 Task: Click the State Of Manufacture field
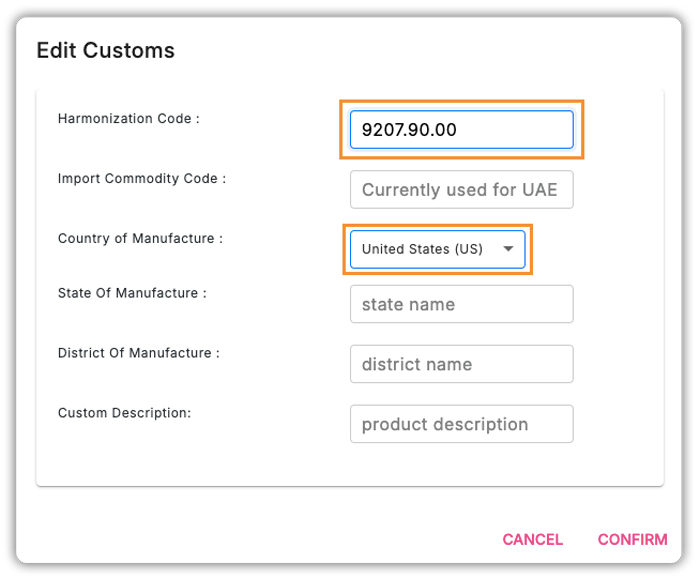[x=462, y=304]
